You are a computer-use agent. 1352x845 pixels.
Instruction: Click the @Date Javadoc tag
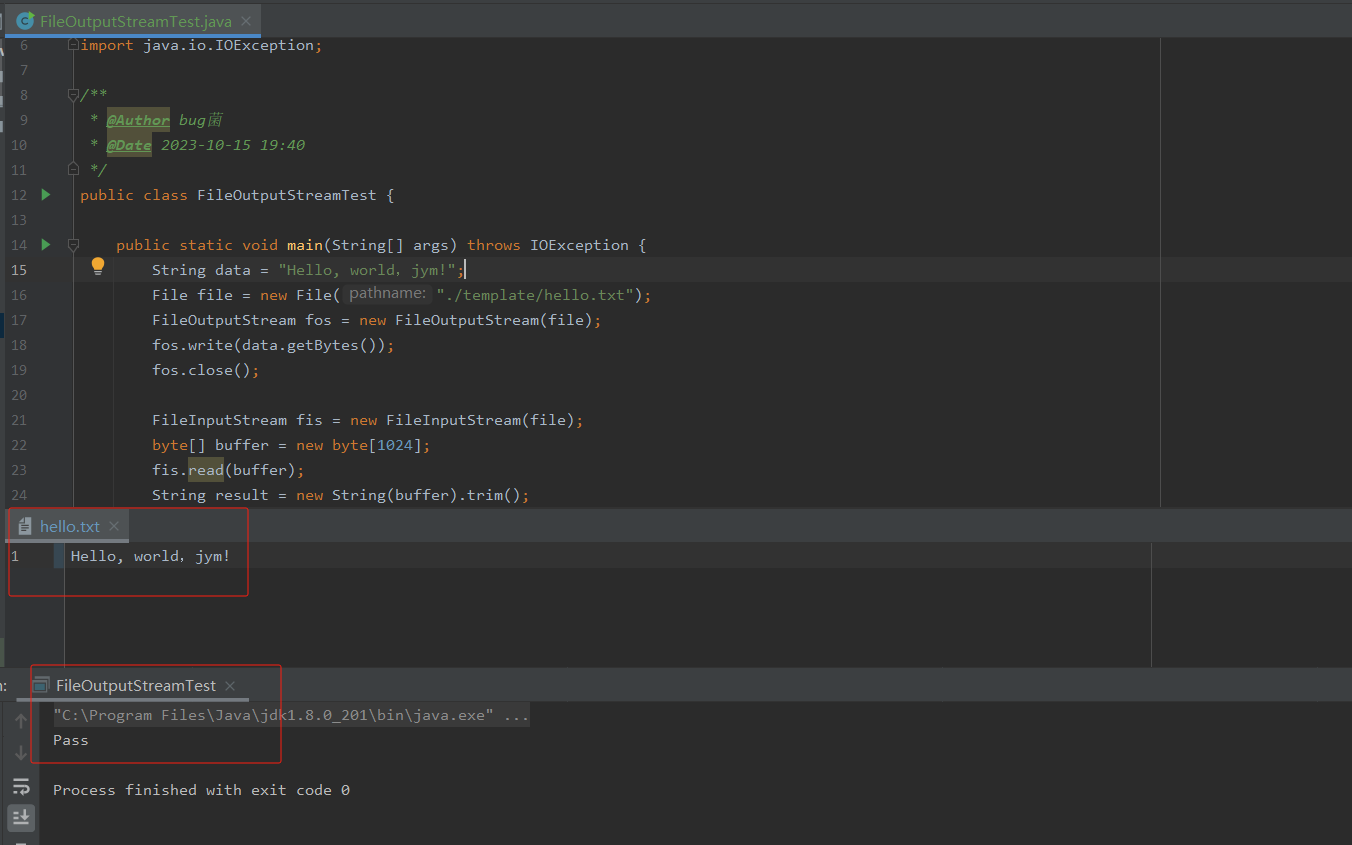(129, 145)
